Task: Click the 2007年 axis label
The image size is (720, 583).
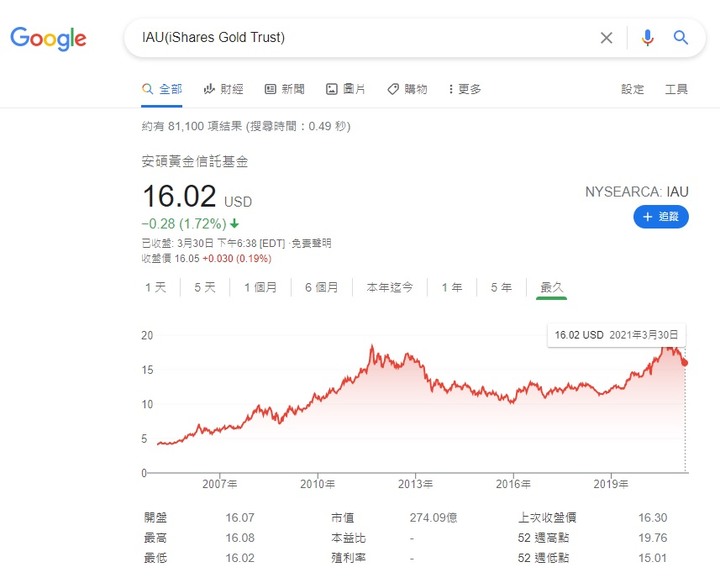Action: [220, 484]
